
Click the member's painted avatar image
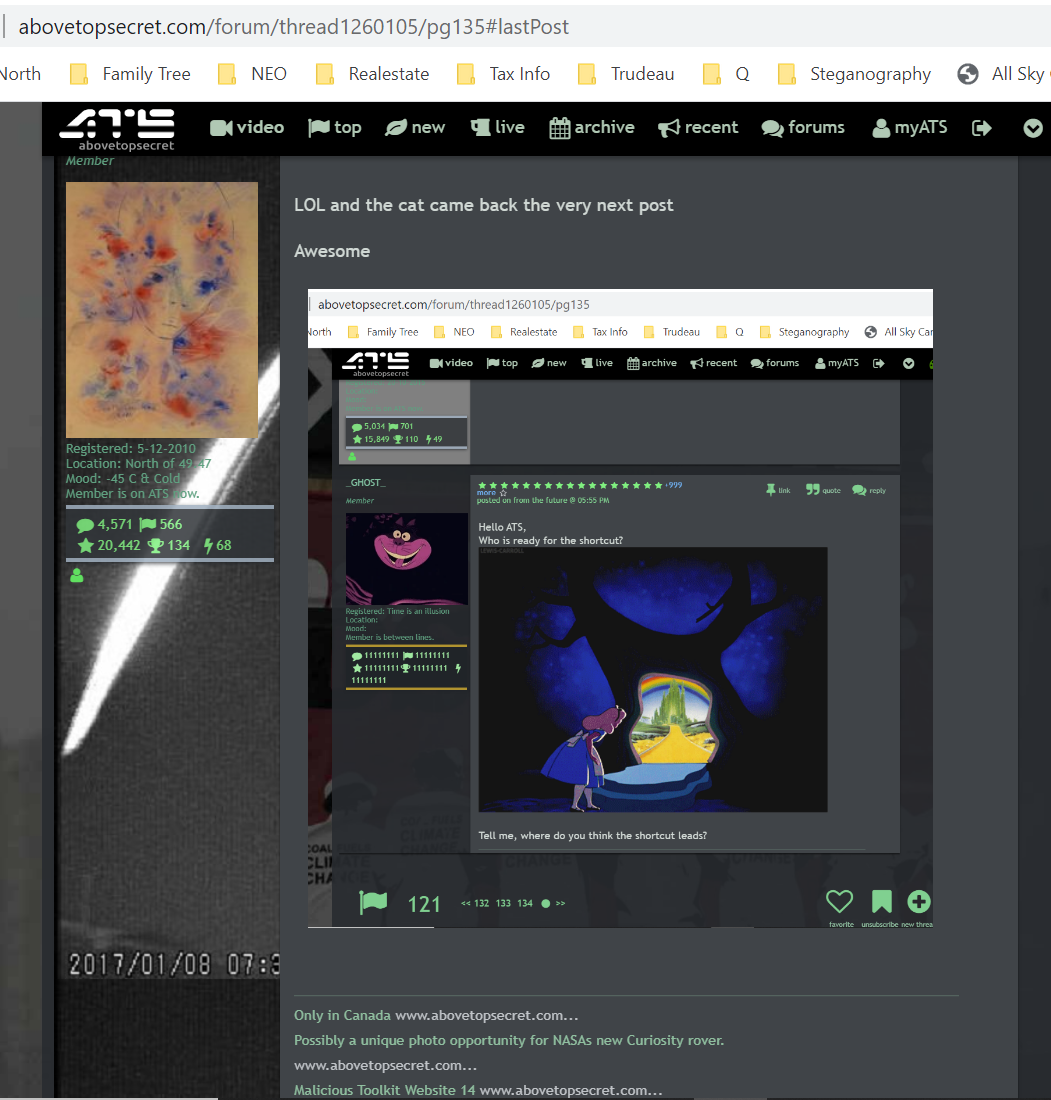161,309
